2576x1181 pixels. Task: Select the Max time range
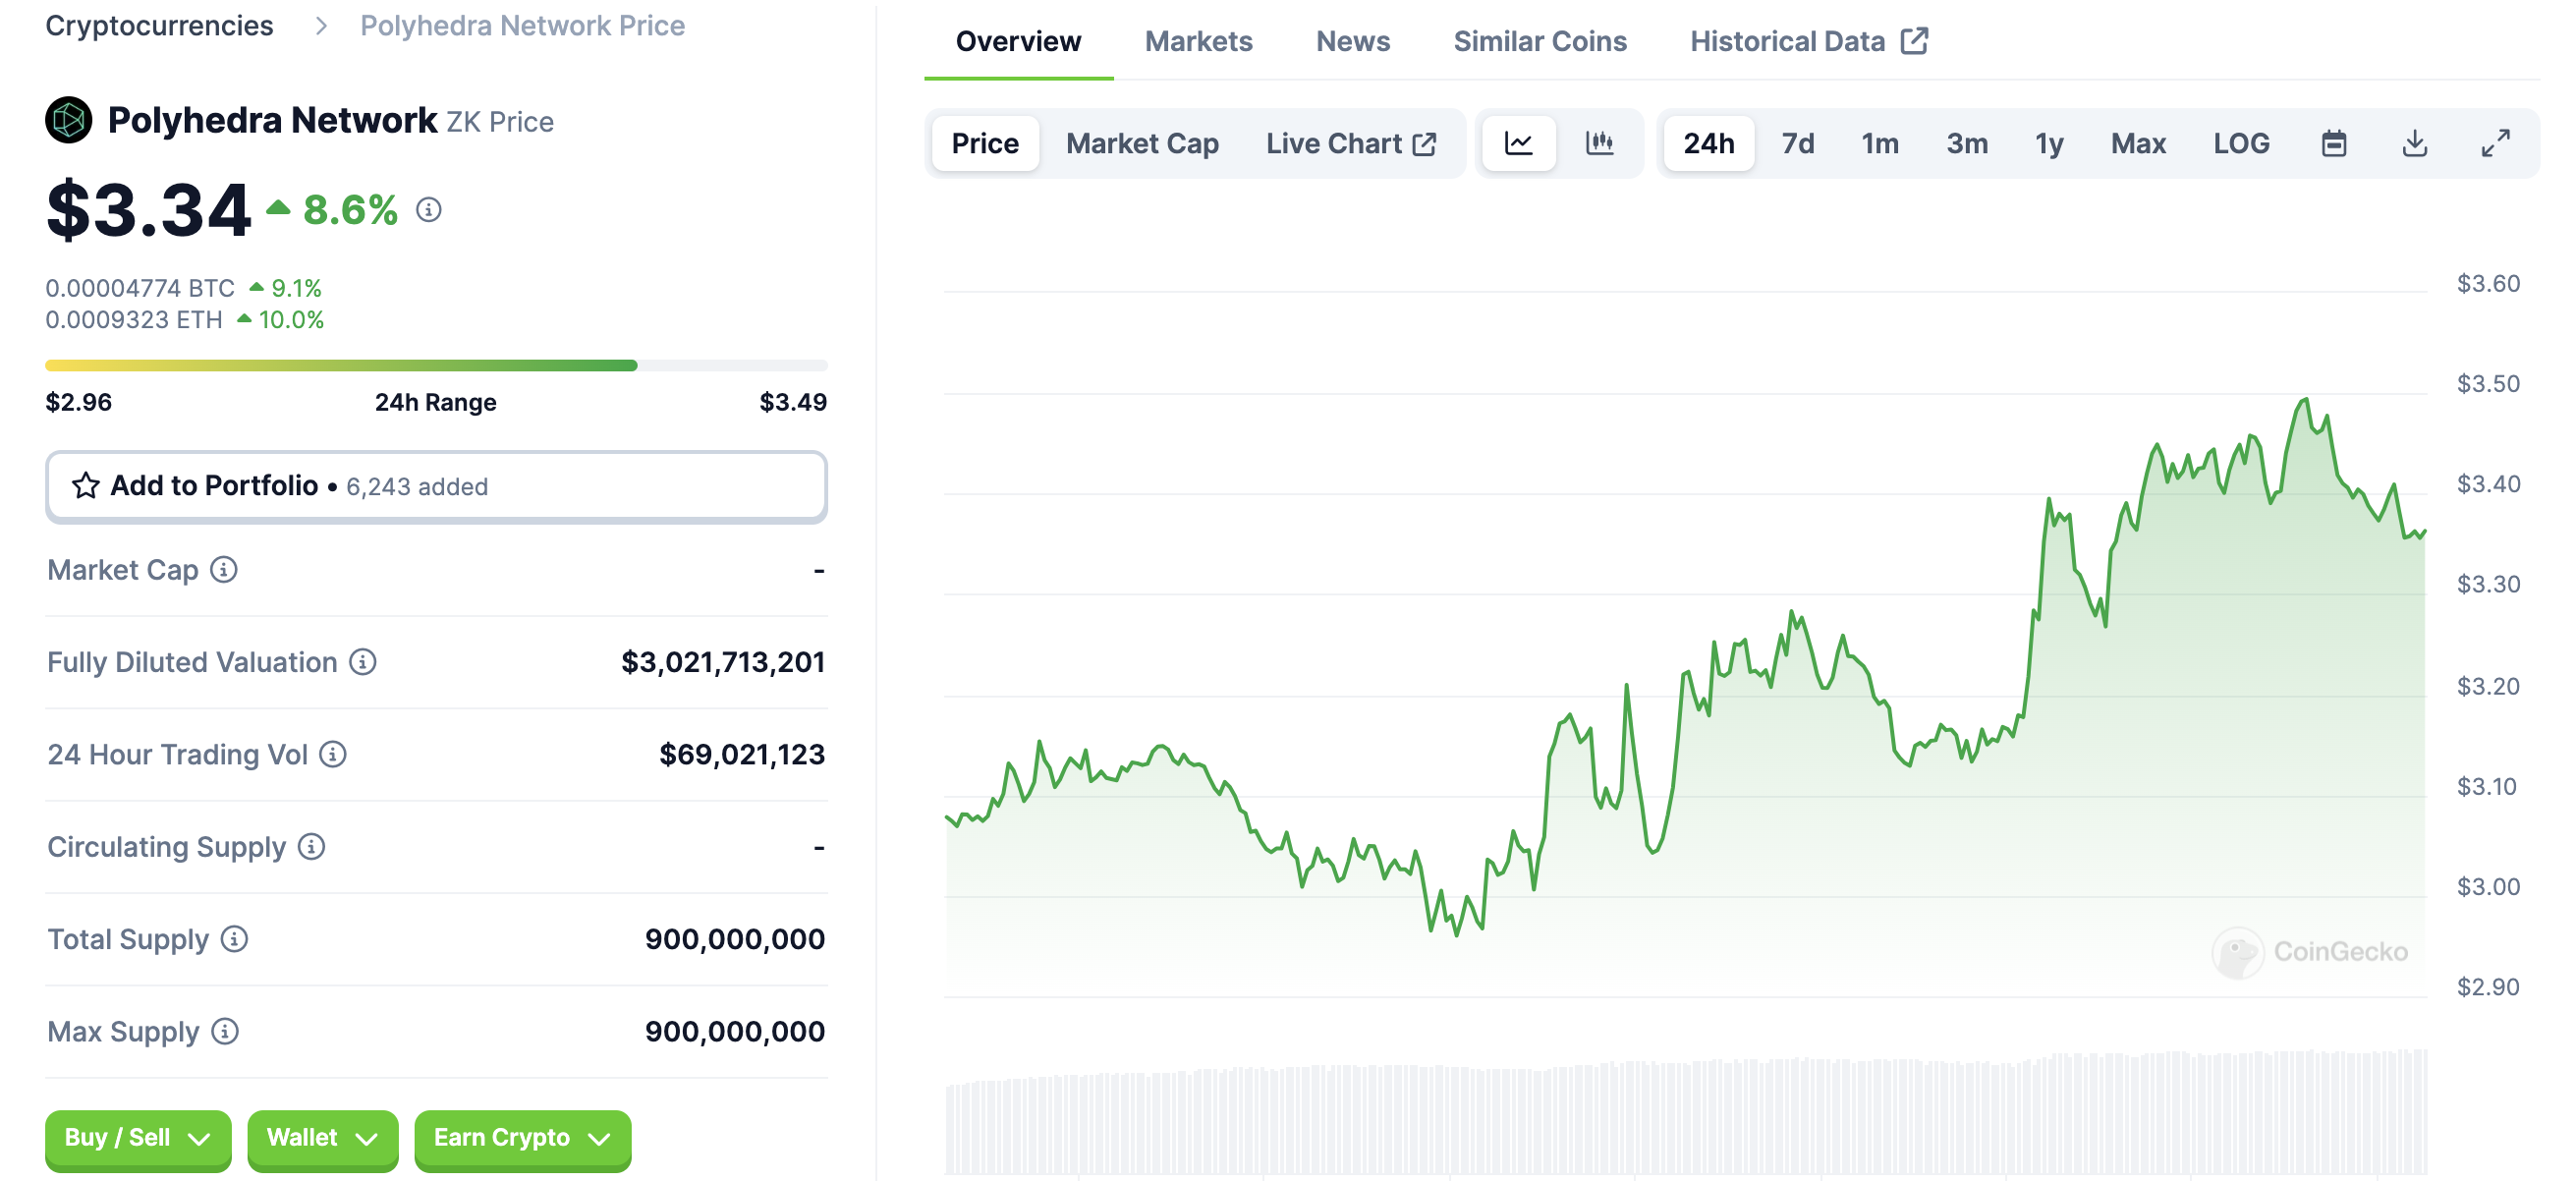click(x=2138, y=144)
